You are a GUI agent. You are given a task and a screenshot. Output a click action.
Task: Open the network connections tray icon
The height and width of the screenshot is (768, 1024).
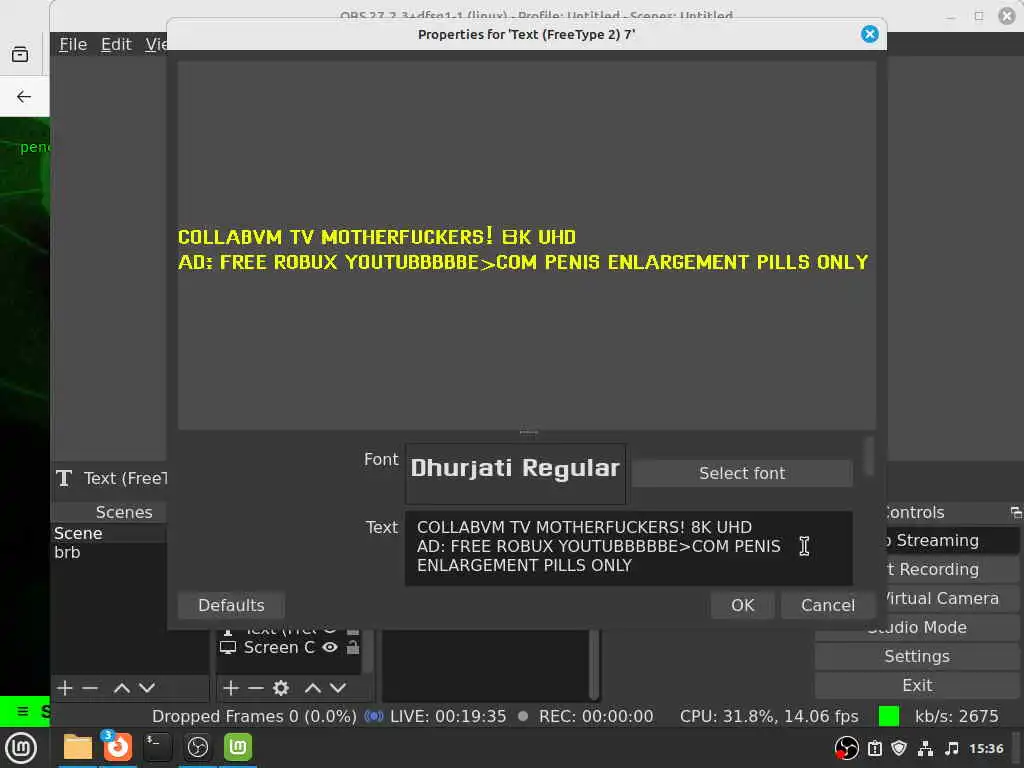pos(925,748)
